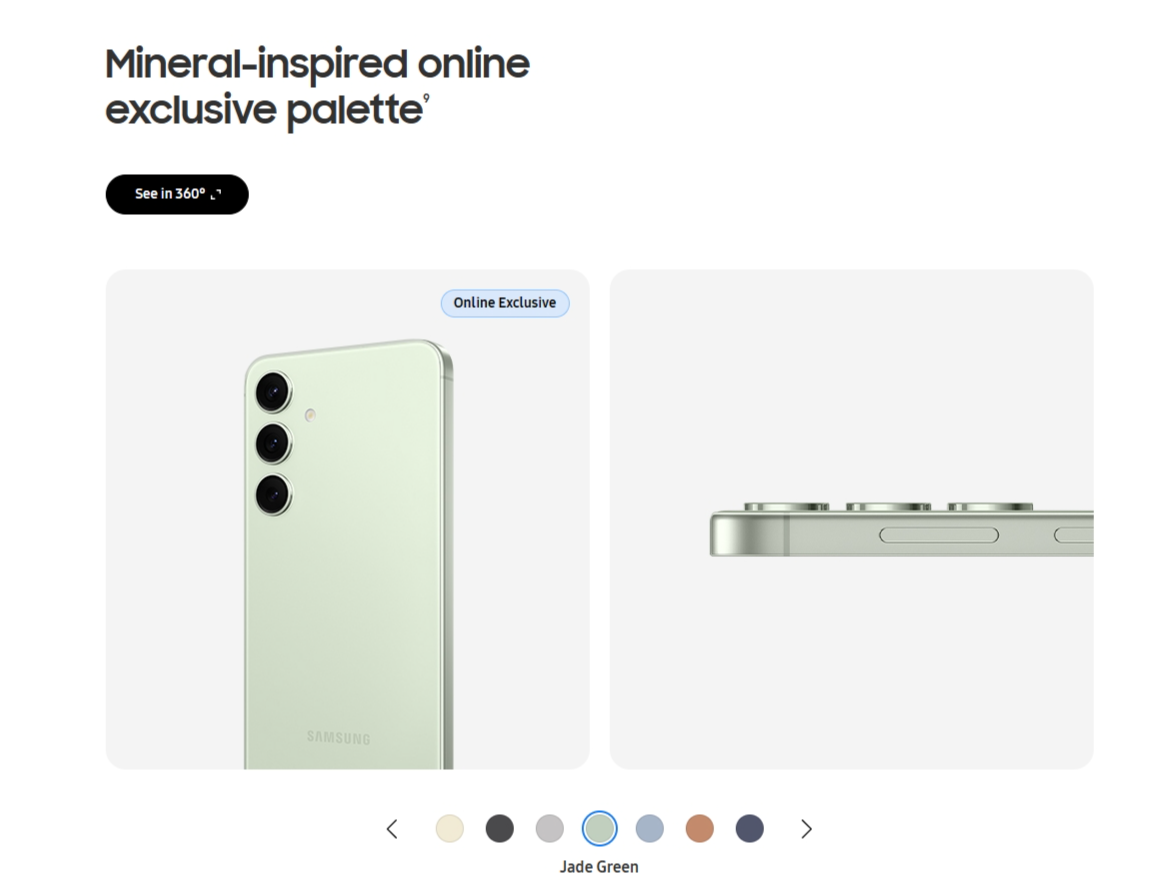Viewport: 1158px width, 880px height.
Task: Select the Jade Green color swatch
Action: [600, 828]
